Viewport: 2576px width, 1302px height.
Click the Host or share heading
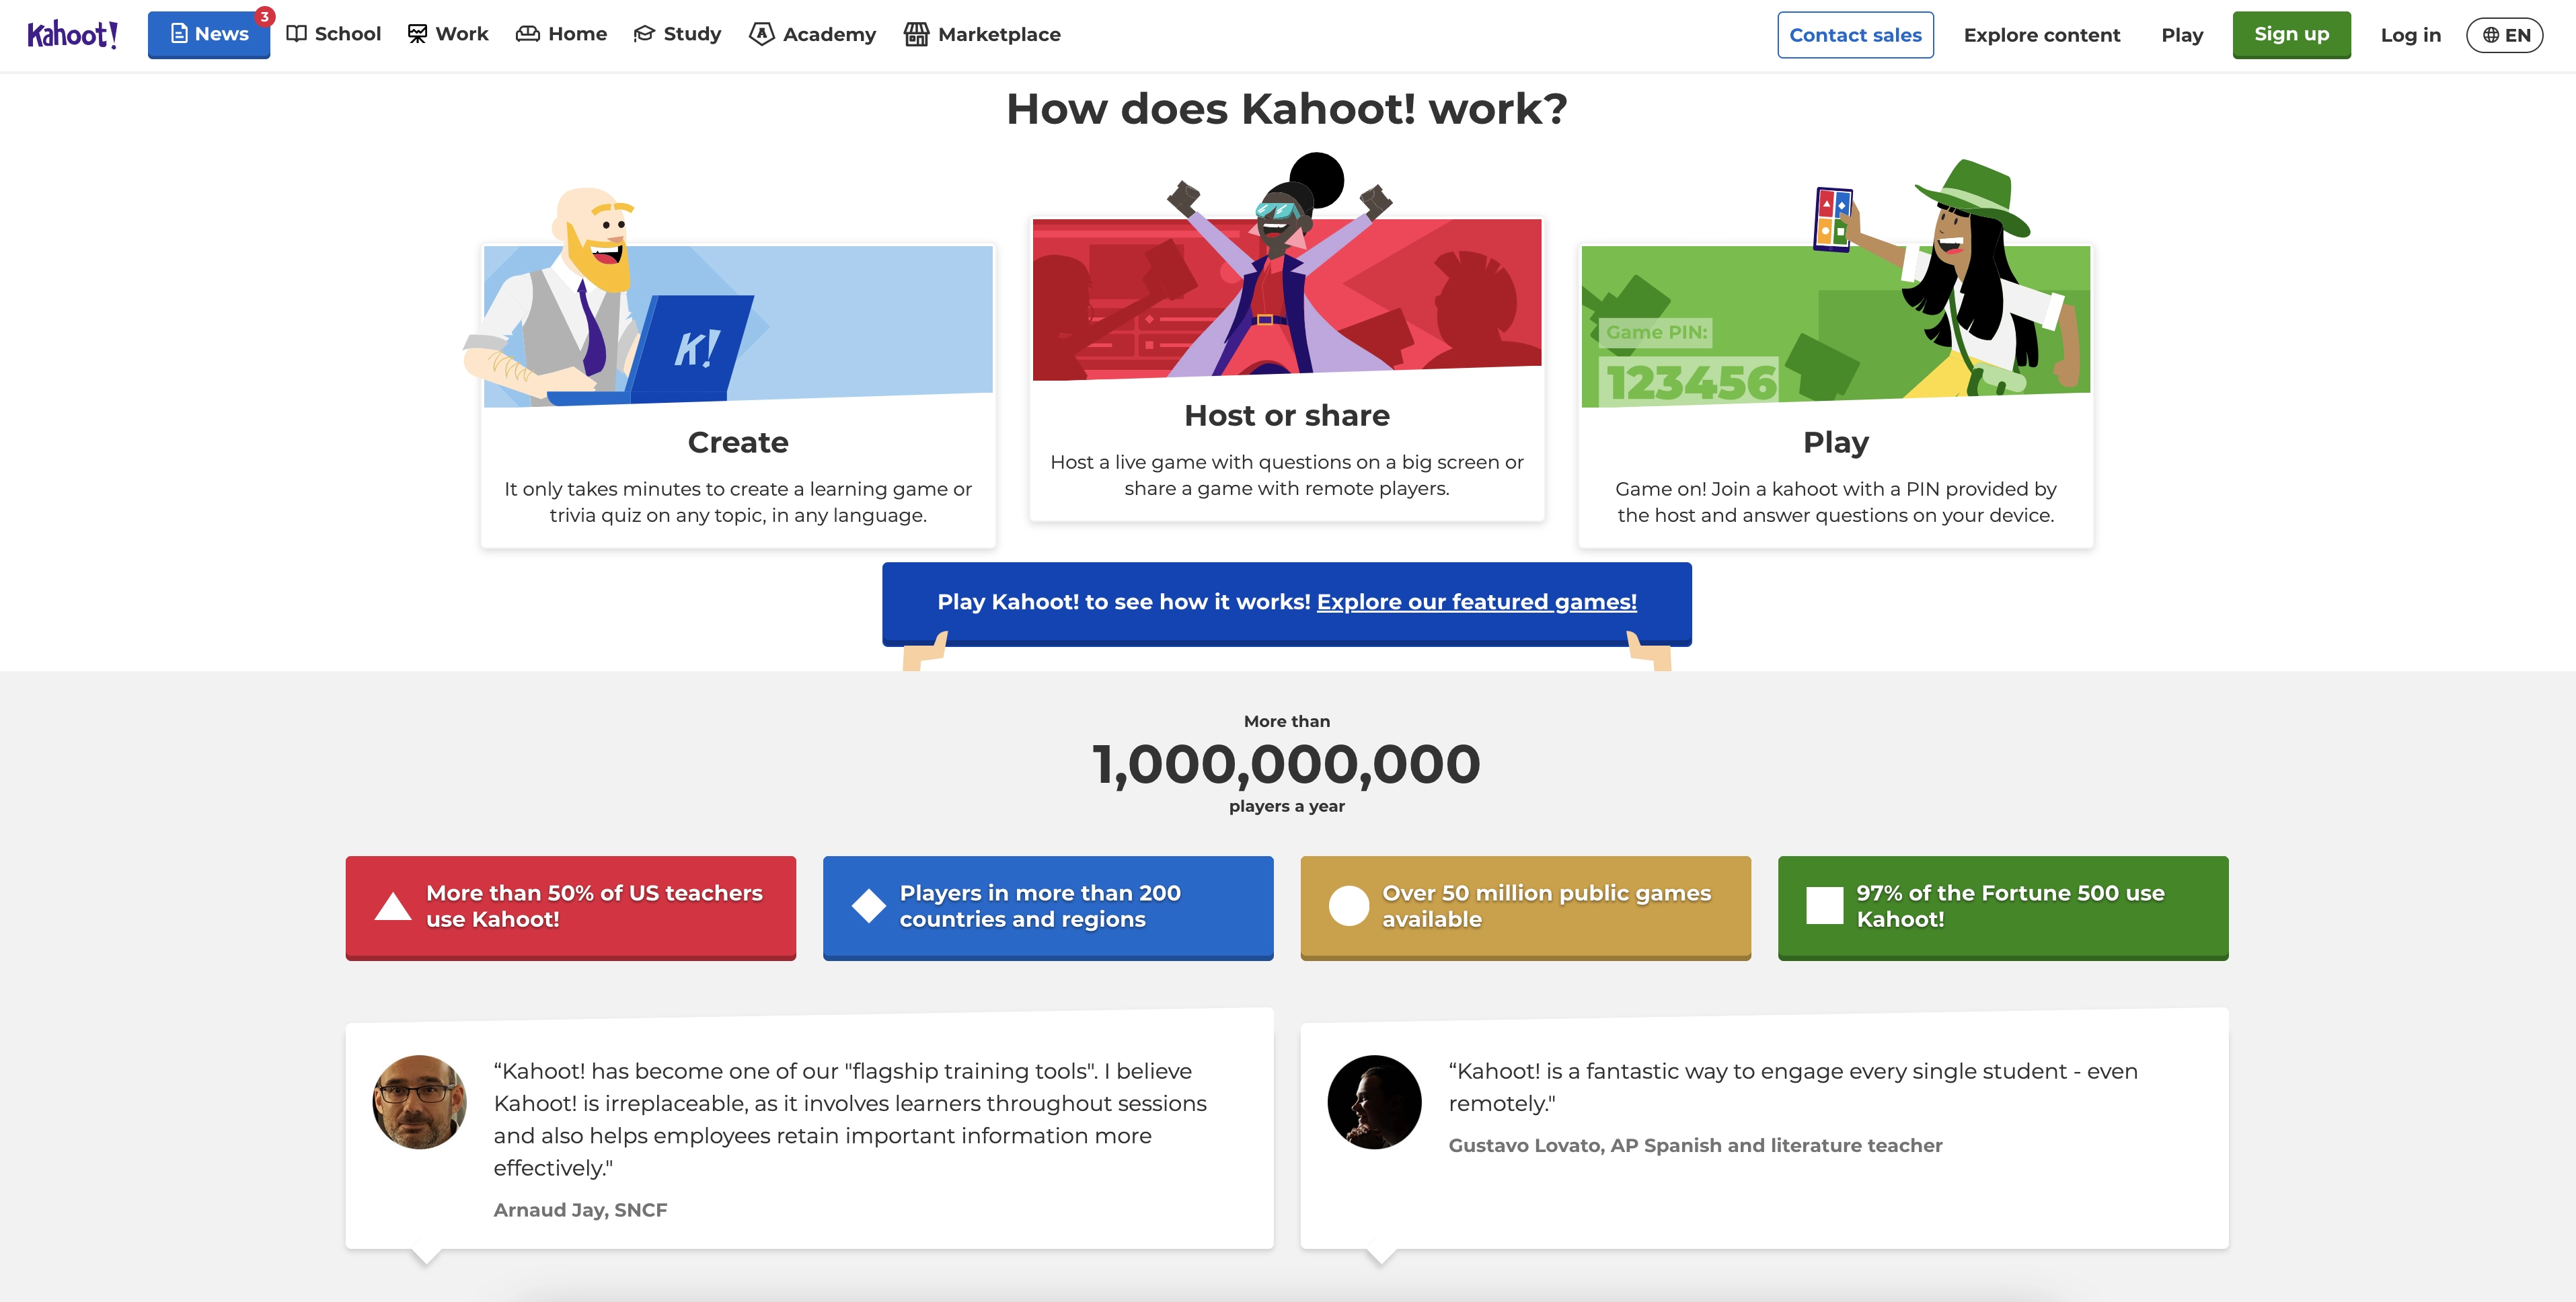click(1287, 415)
